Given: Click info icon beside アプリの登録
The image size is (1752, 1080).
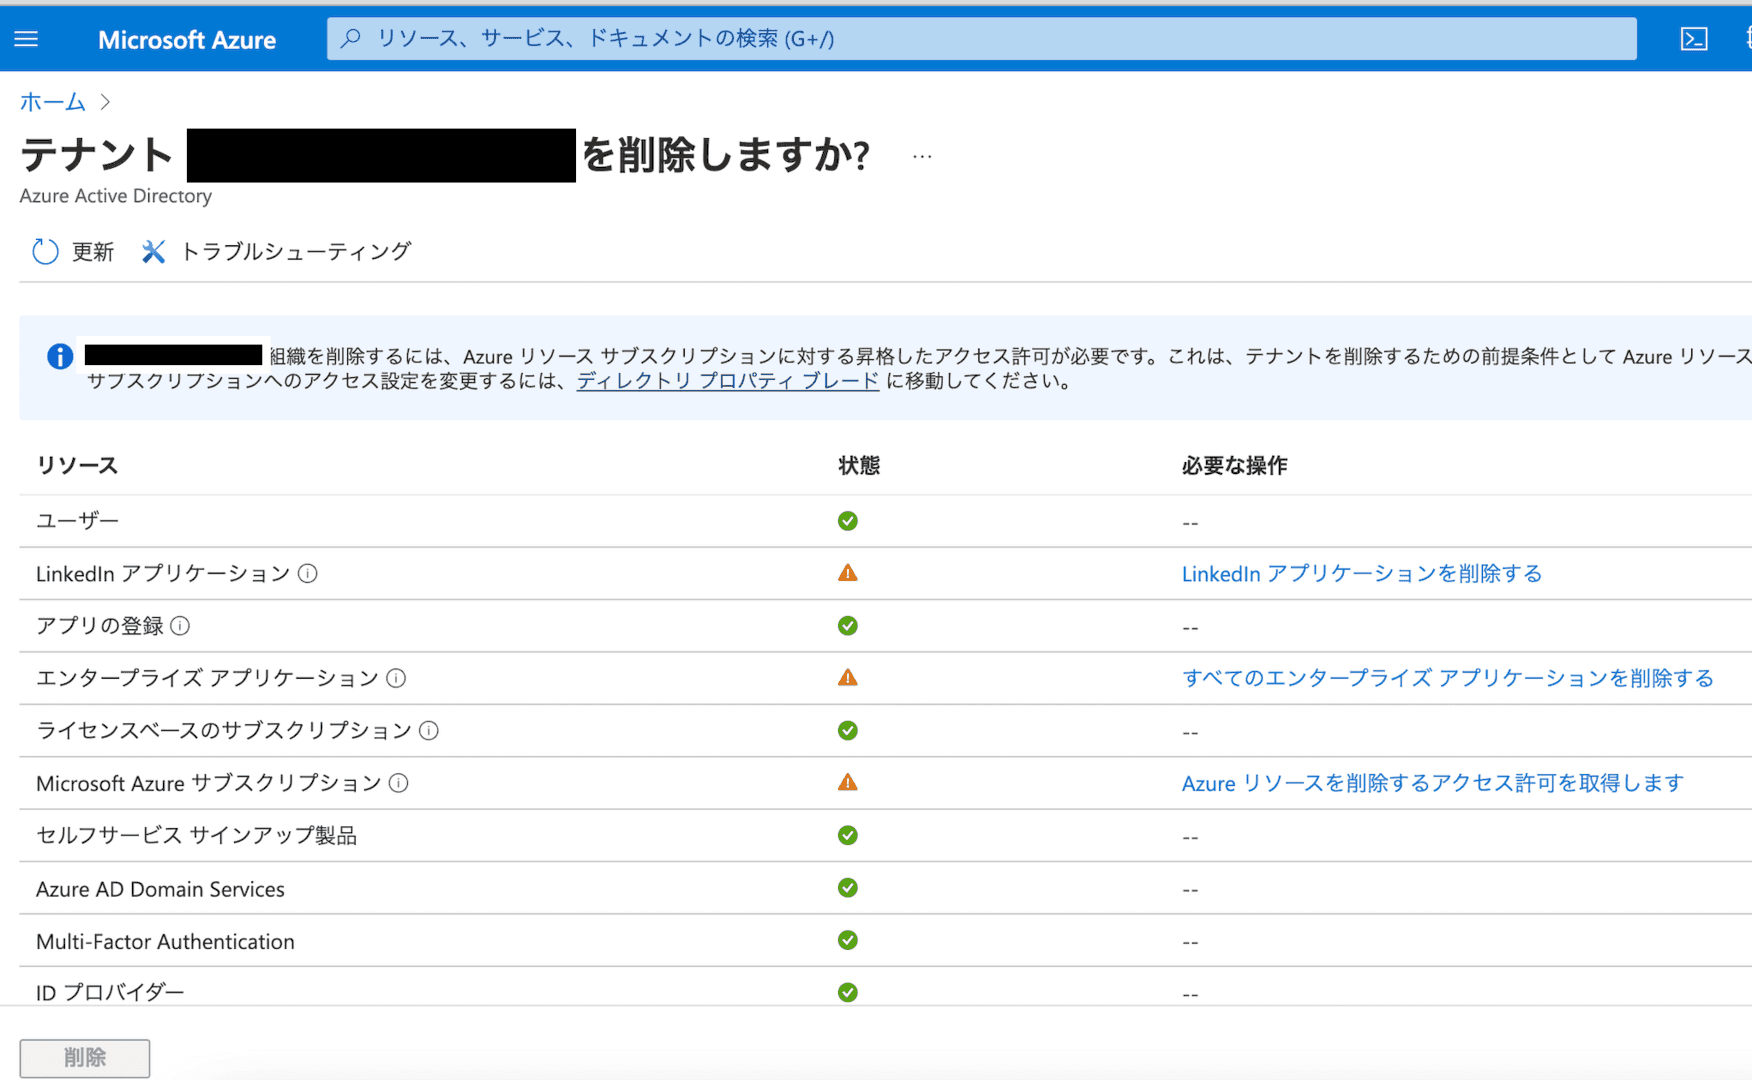Looking at the screenshot, I should (x=180, y=626).
